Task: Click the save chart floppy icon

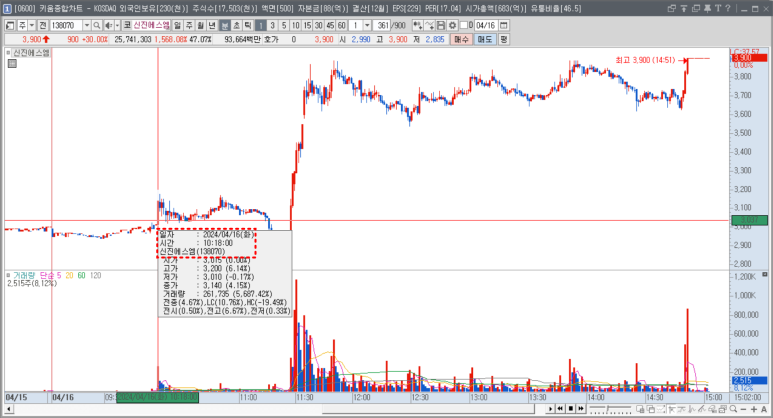Action: (x=441, y=26)
